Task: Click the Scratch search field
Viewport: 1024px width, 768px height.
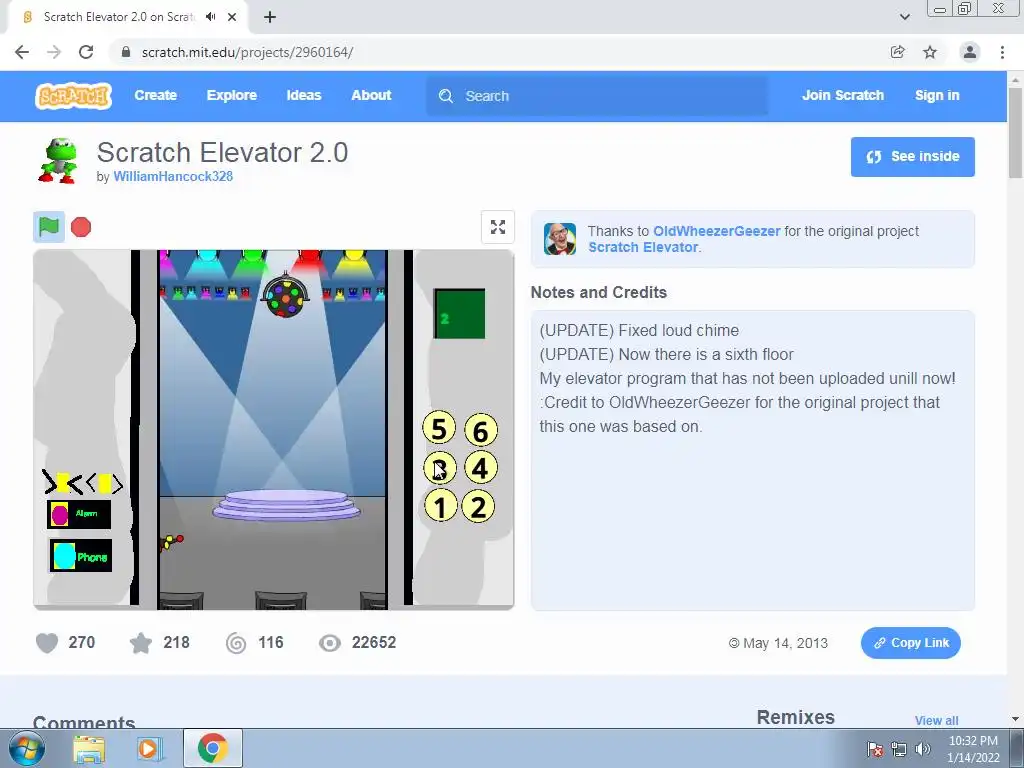Action: click(597, 96)
